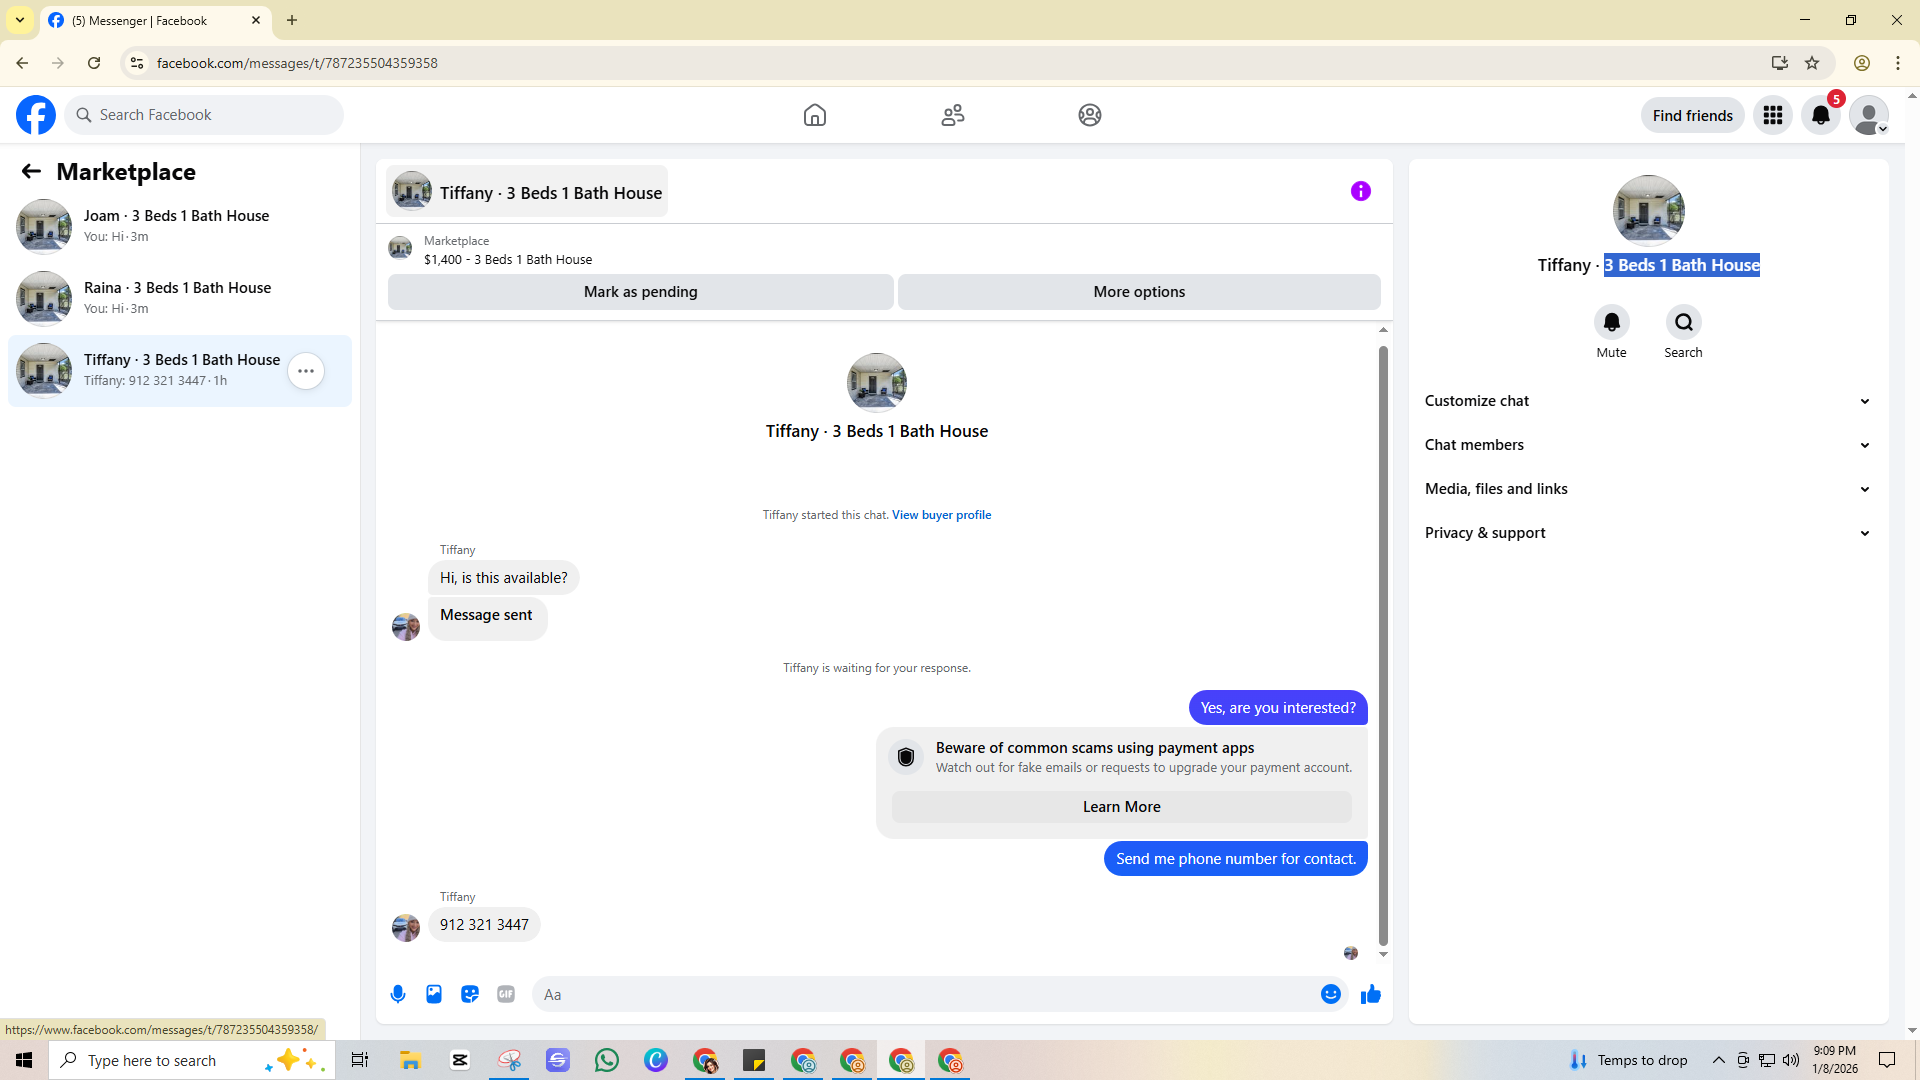This screenshot has height=1080, width=1920.
Task: Open the sticker picker icon
Action: (x=470, y=994)
